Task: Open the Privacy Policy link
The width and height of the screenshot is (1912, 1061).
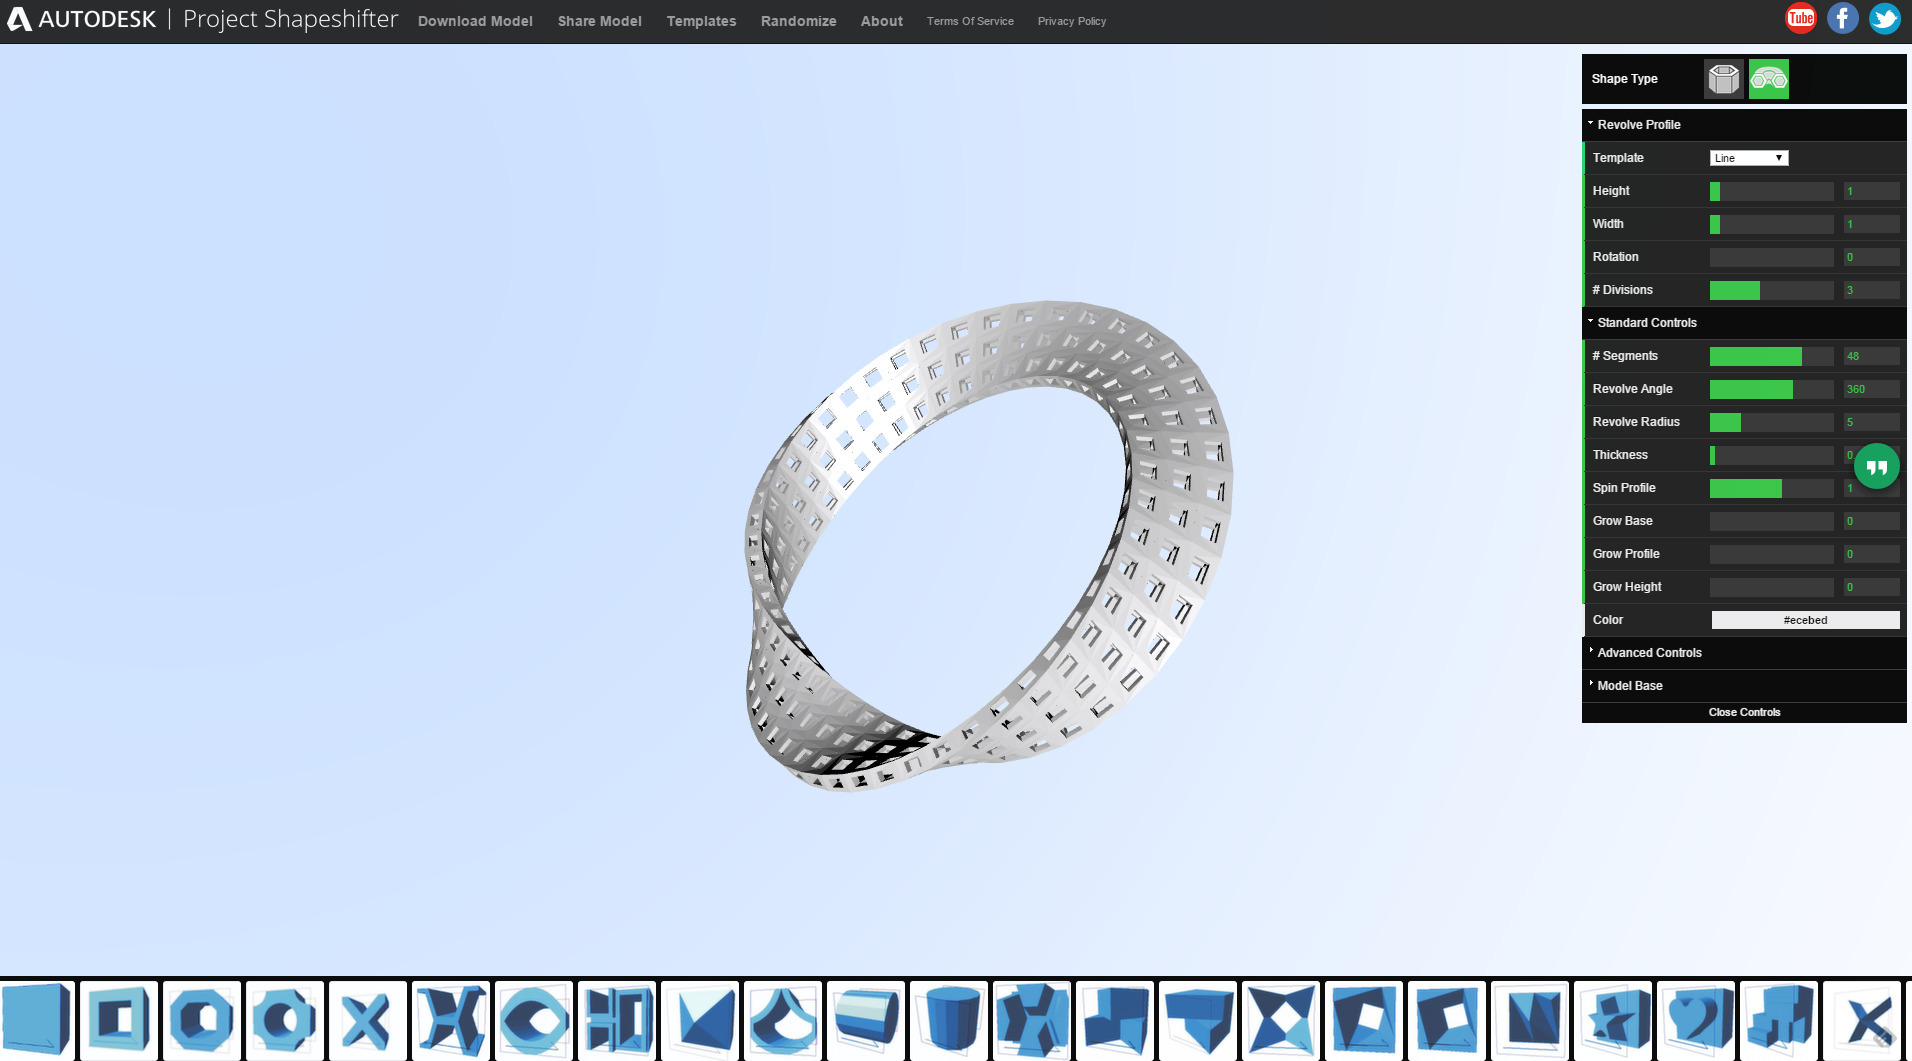Action: tap(1071, 21)
